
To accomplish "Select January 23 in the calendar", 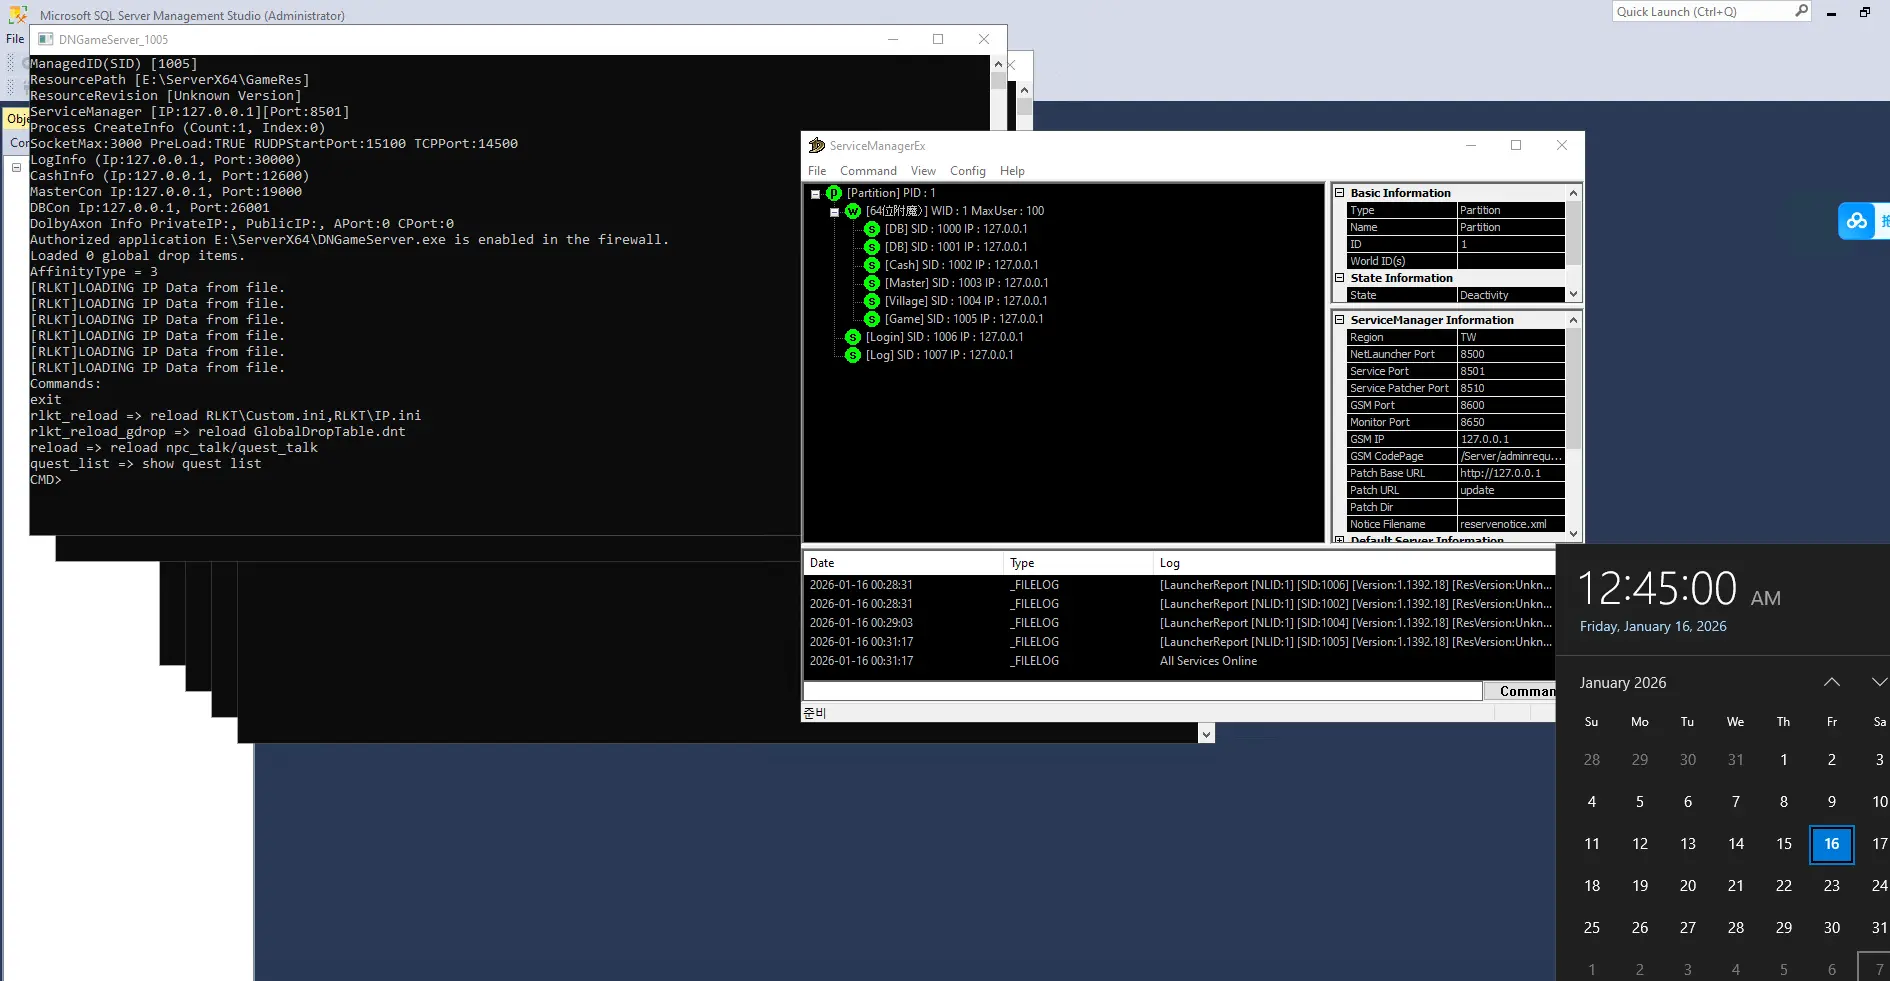I will coord(1832,886).
